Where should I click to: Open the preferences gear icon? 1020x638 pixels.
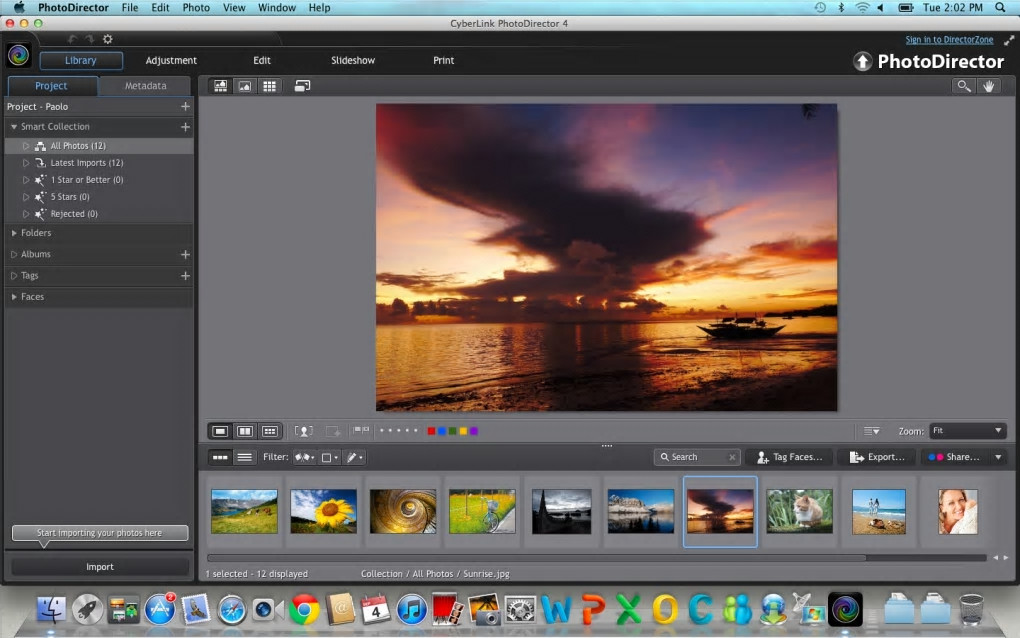pos(108,39)
